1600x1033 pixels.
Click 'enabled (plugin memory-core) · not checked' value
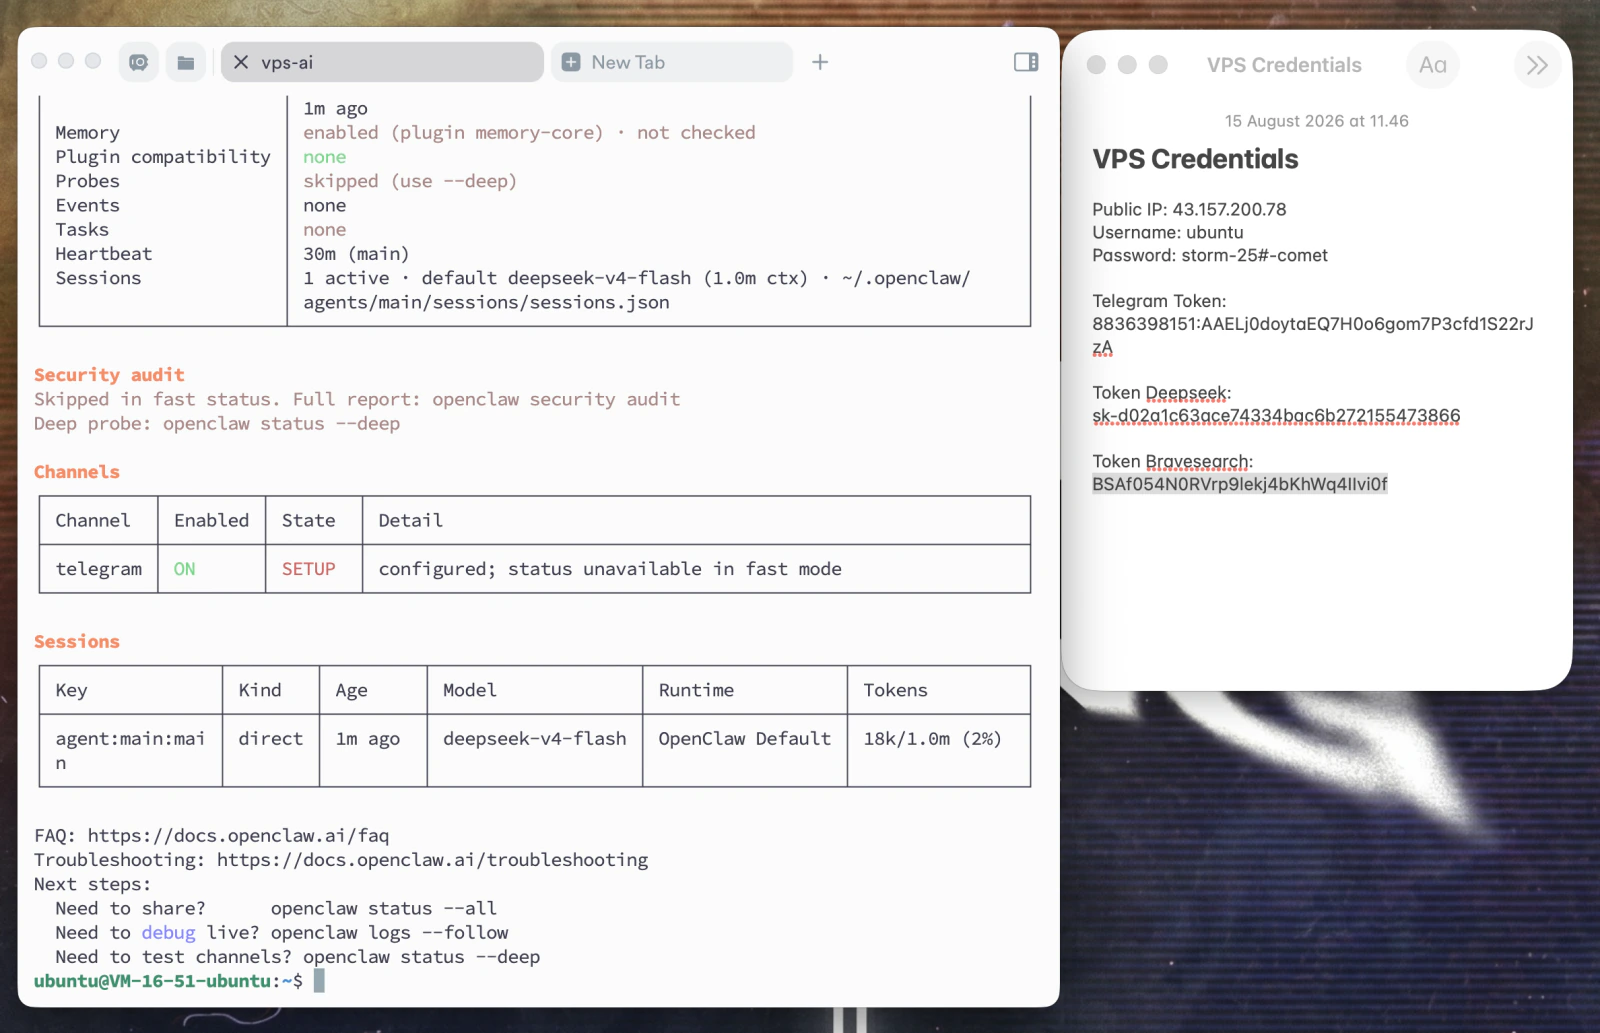tap(530, 133)
